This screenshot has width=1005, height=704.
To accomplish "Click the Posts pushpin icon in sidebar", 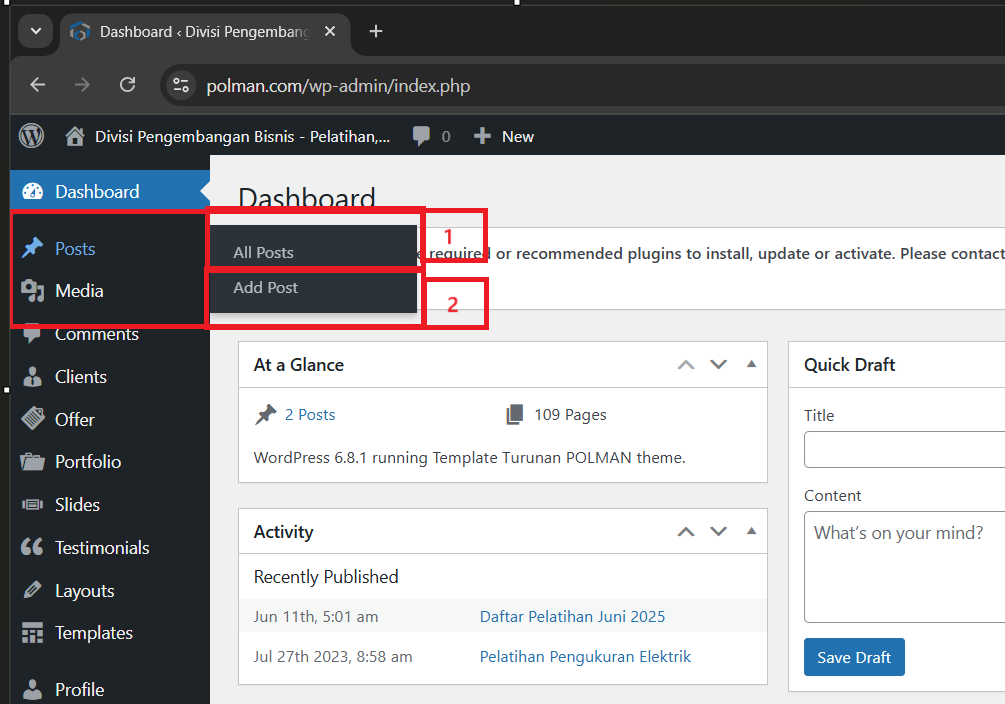I will click(x=32, y=248).
